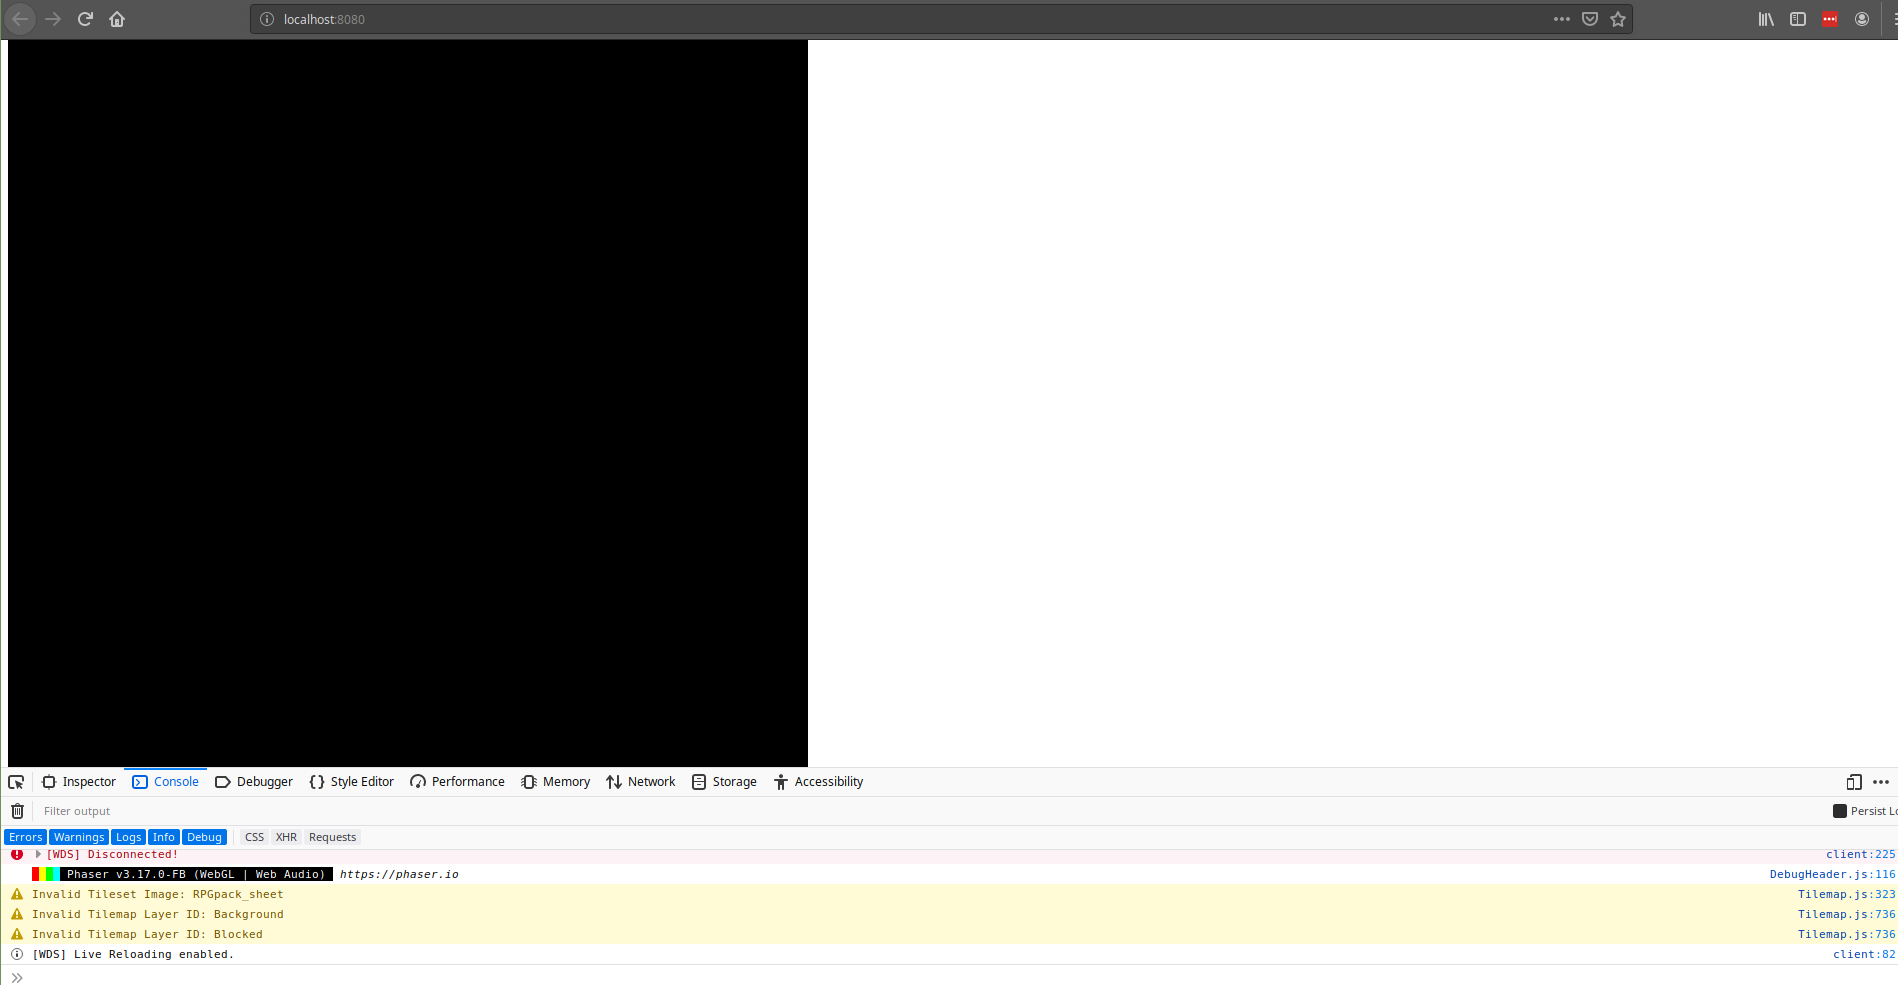Image resolution: width=1898 pixels, height=985 pixels.
Task: Go to the browser home page
Action: 116,18
